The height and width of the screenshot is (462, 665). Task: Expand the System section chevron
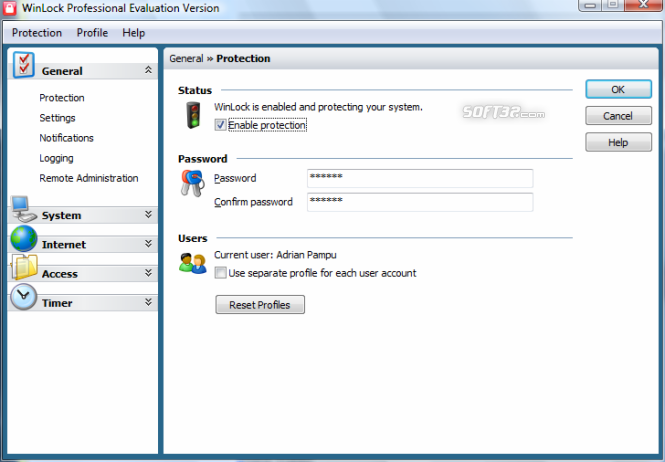tap(148, 214)
